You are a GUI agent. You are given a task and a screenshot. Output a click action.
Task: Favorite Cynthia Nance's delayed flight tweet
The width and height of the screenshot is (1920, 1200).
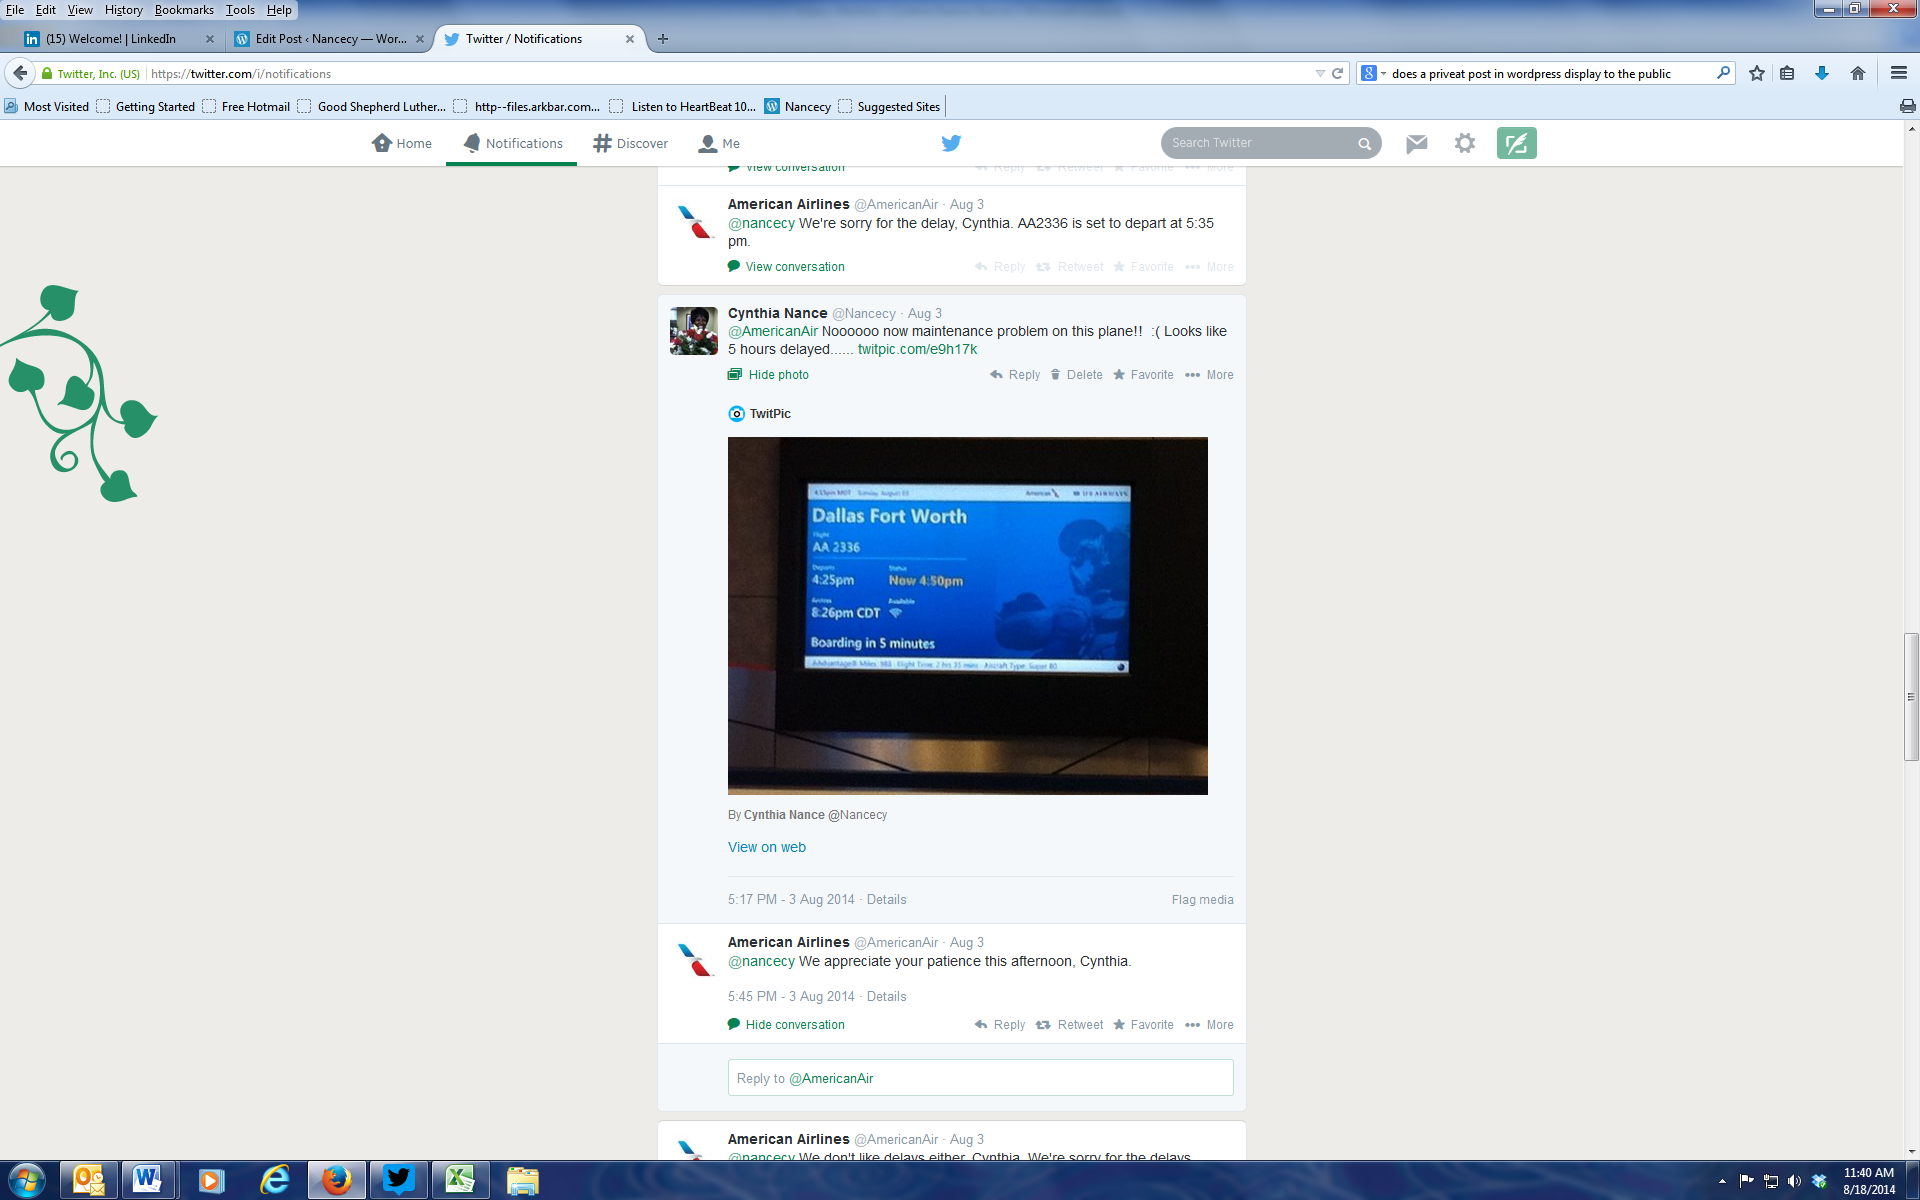tap(1143, 375)
